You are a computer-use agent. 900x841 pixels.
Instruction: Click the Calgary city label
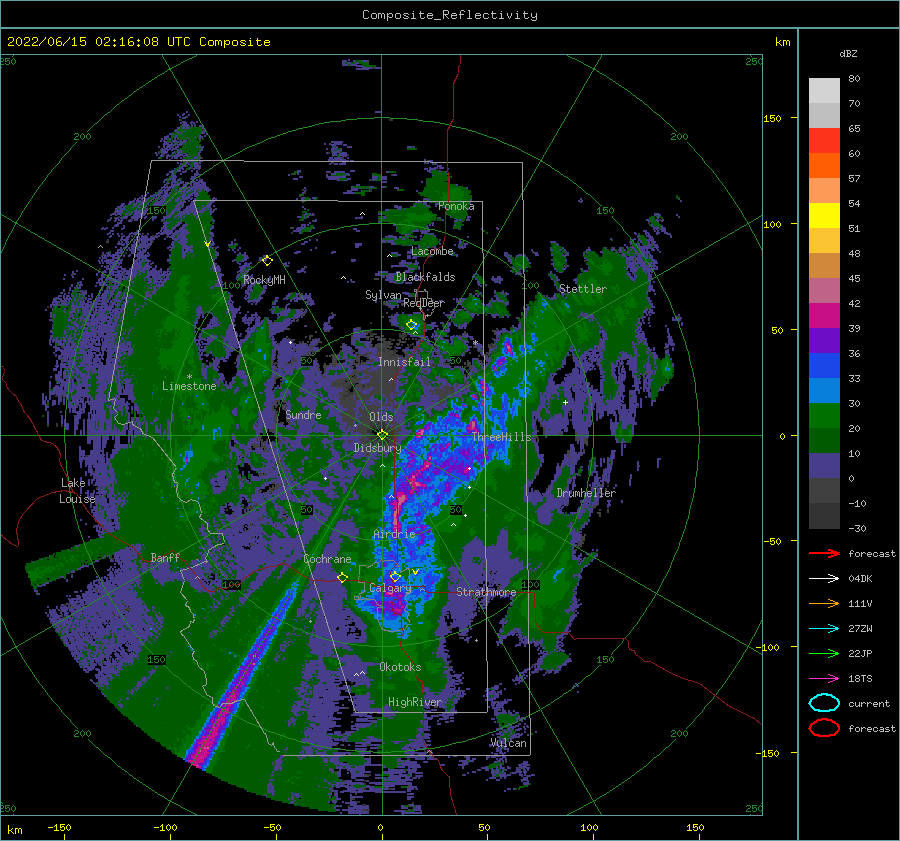[390, 588]
